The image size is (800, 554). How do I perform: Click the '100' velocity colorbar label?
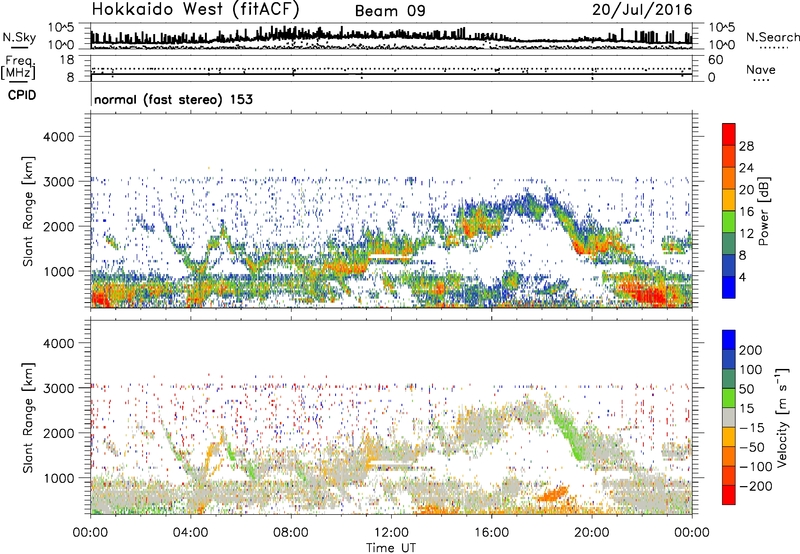[x=751, y=370]
